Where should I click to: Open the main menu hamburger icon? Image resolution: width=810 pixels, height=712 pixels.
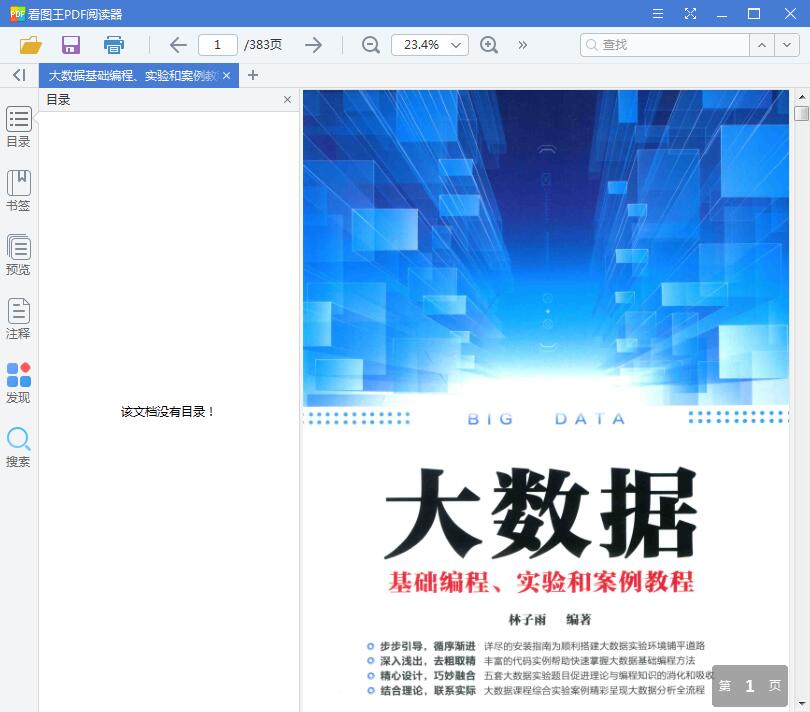[x=658, y=13]
